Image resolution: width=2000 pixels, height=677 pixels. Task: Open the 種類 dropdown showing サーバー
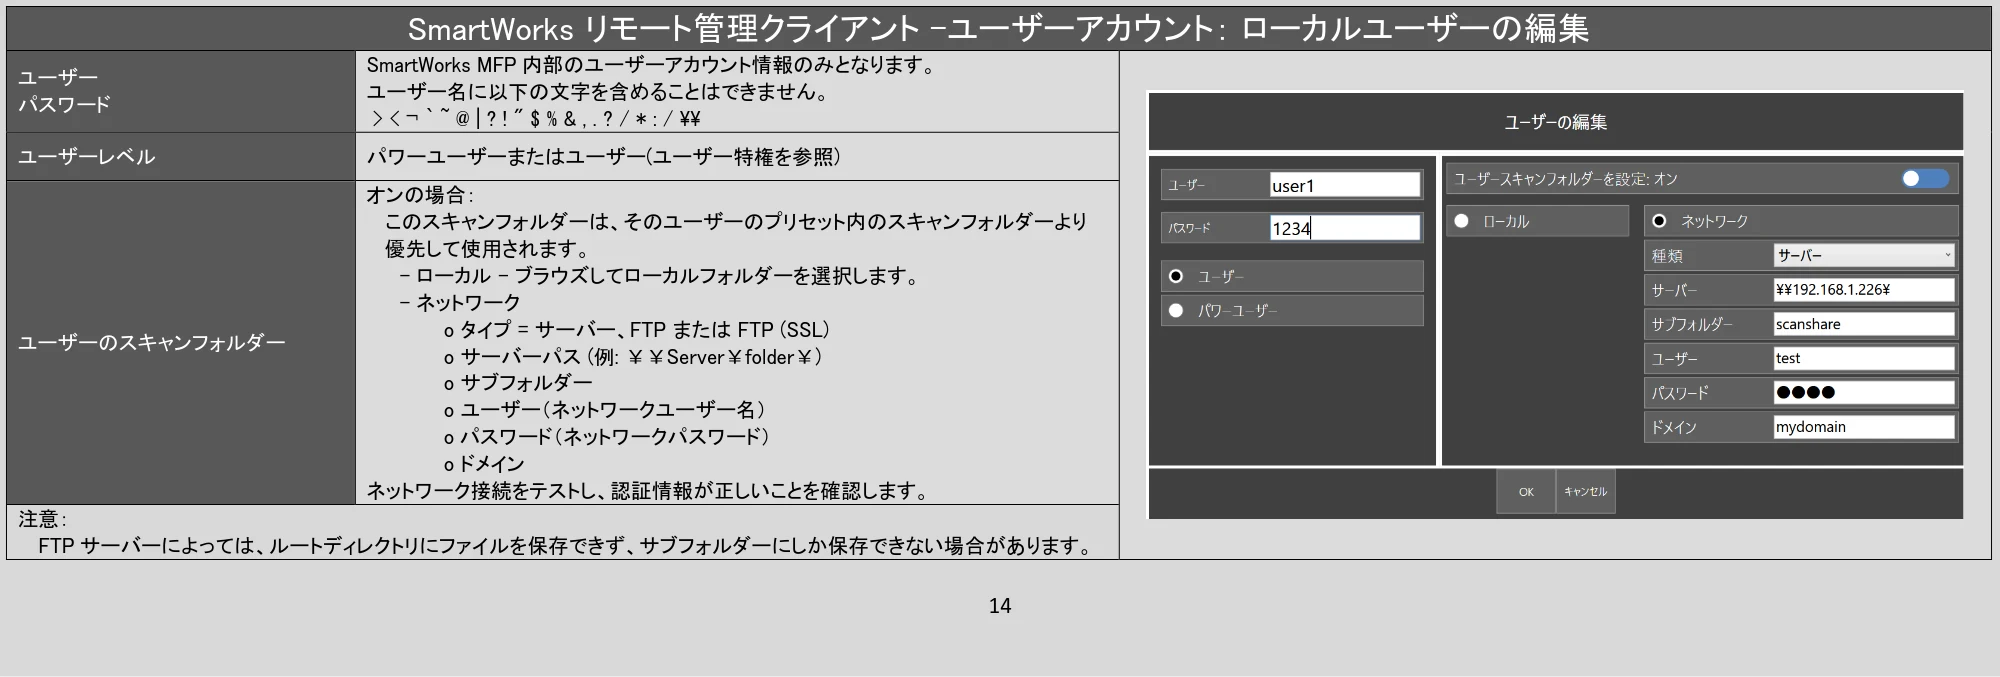click(1864, 256)
